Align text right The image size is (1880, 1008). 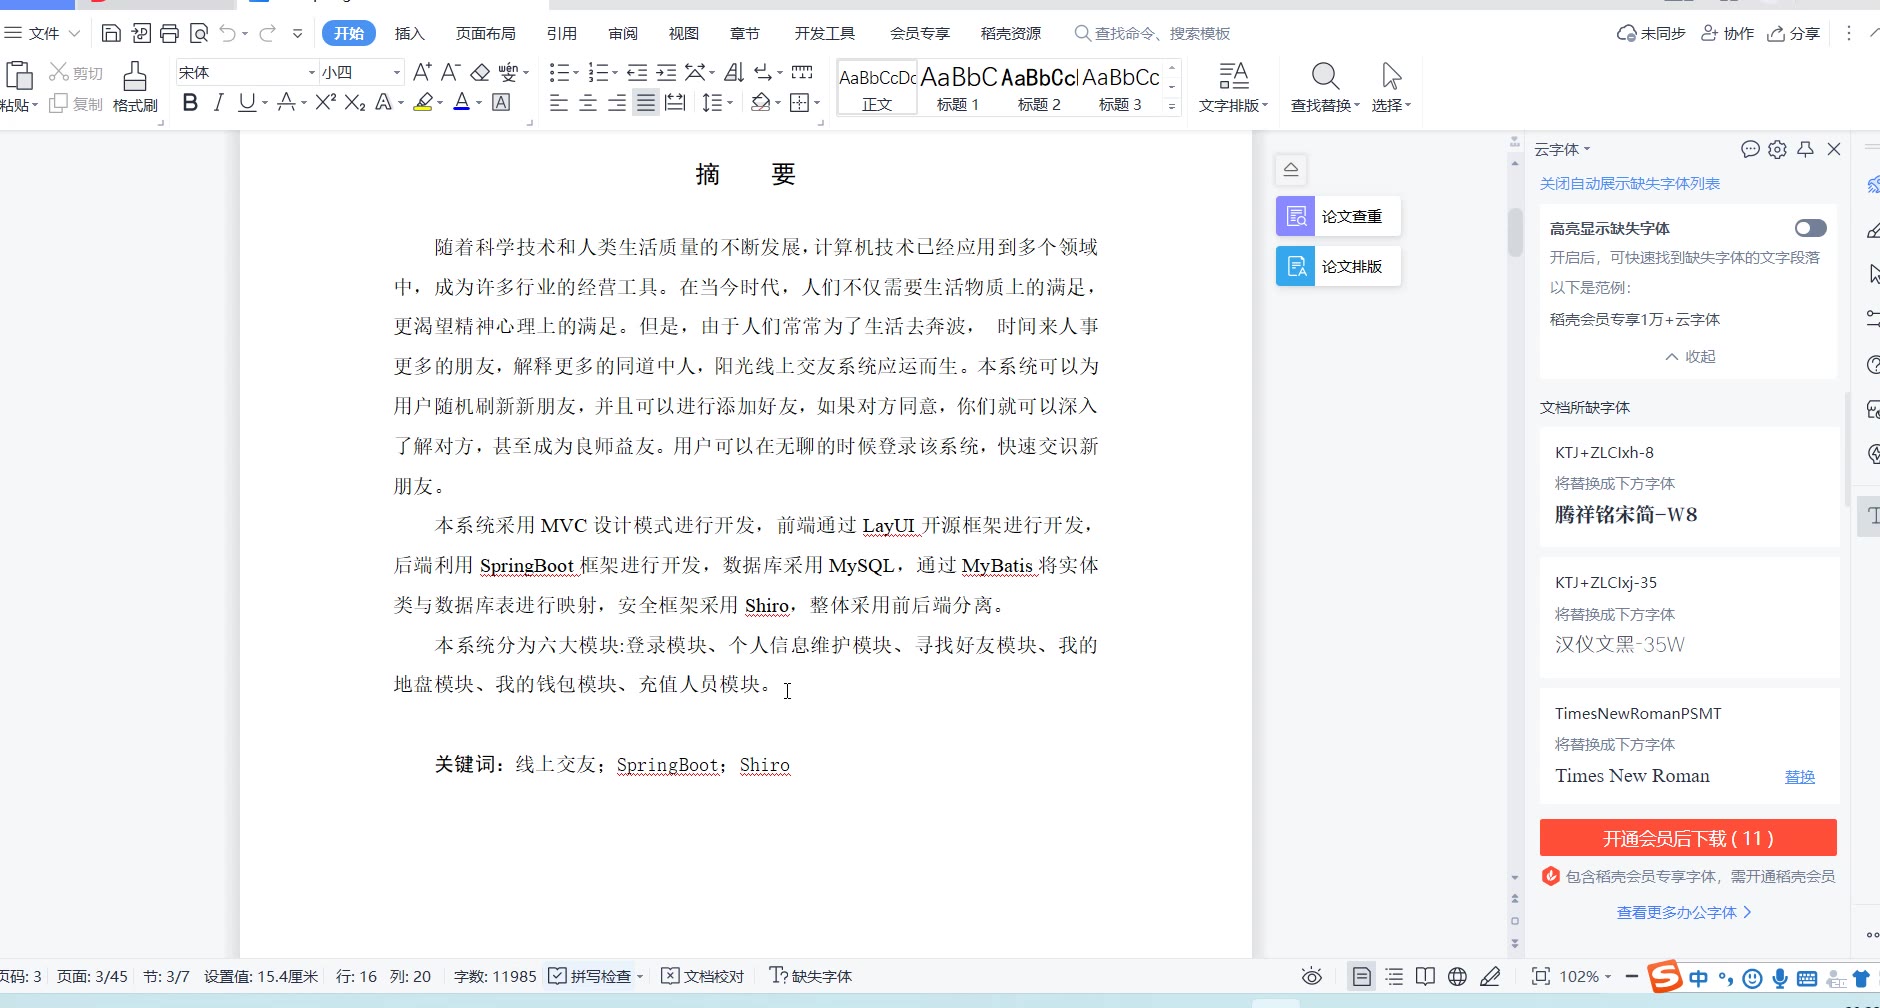[617, 102]
